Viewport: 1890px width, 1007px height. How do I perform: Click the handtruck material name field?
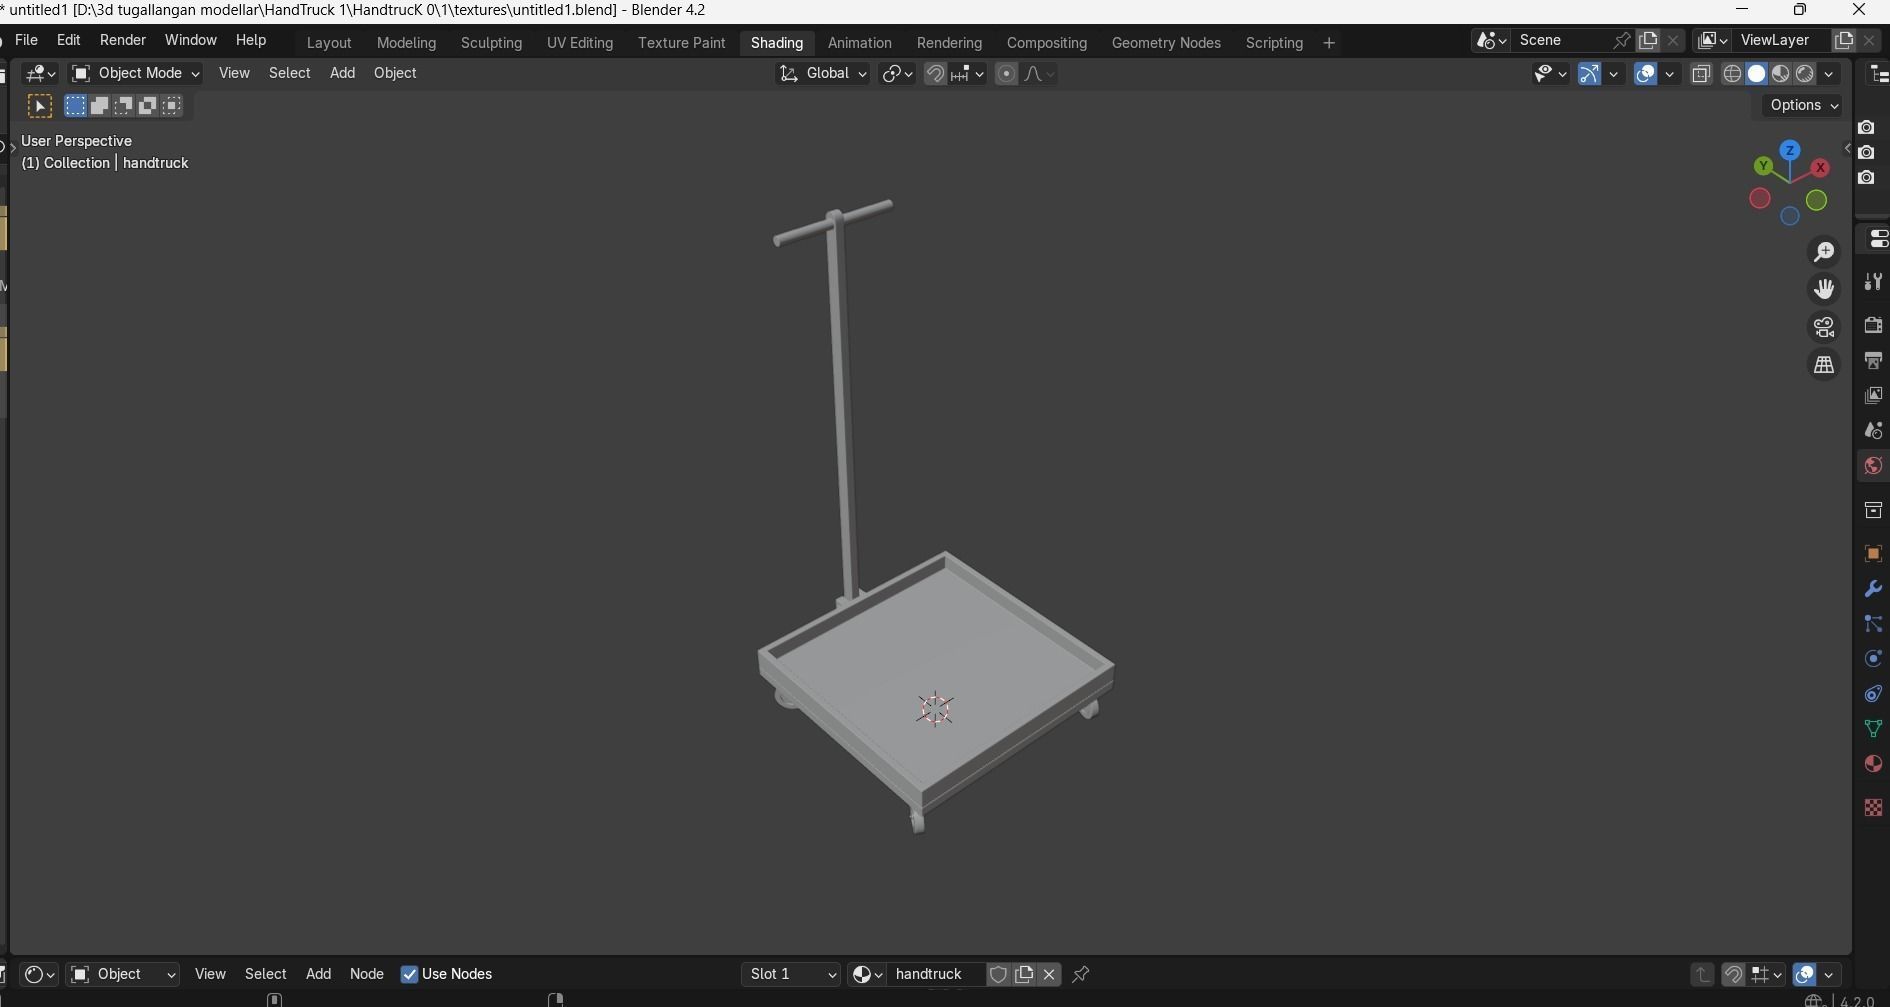pos(935,974)
